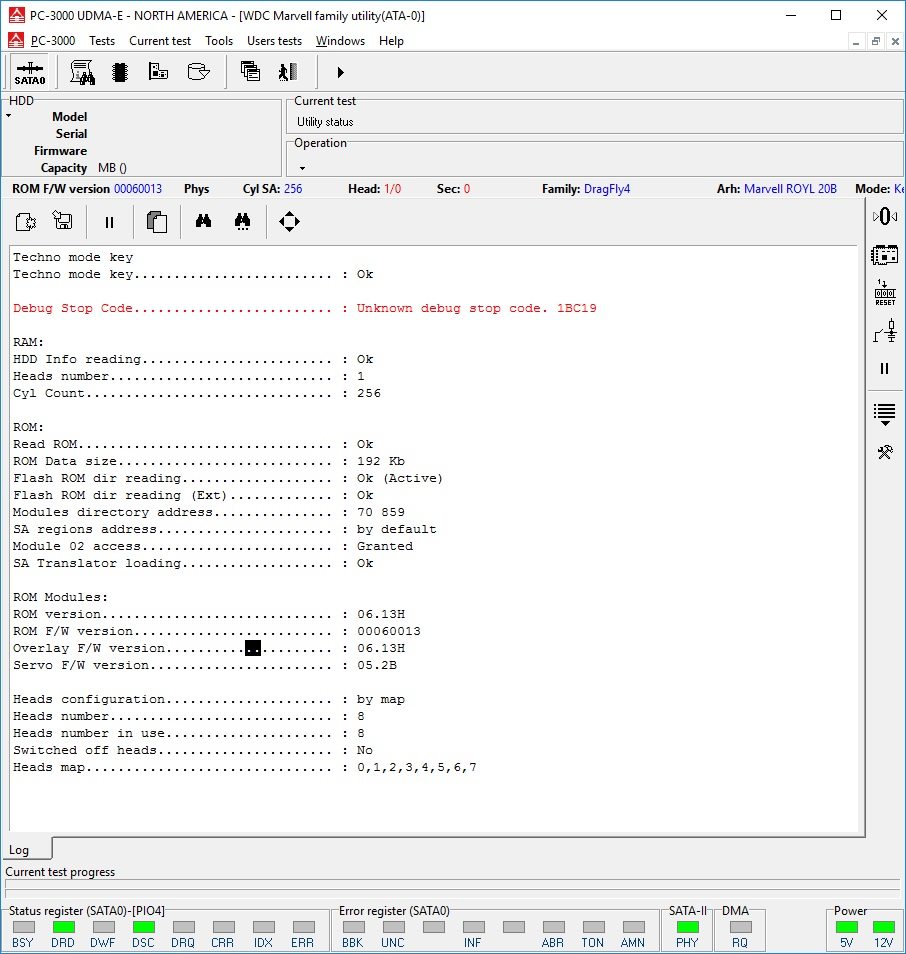Click the BBK error register indicator
The height and width of the screenshot is (954, 906).
coord(354,927)
